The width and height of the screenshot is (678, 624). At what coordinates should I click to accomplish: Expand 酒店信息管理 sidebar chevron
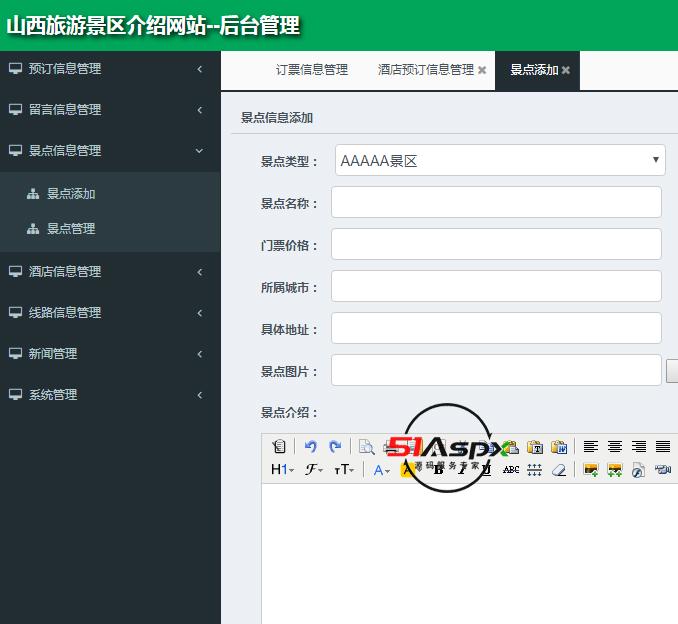199,272
